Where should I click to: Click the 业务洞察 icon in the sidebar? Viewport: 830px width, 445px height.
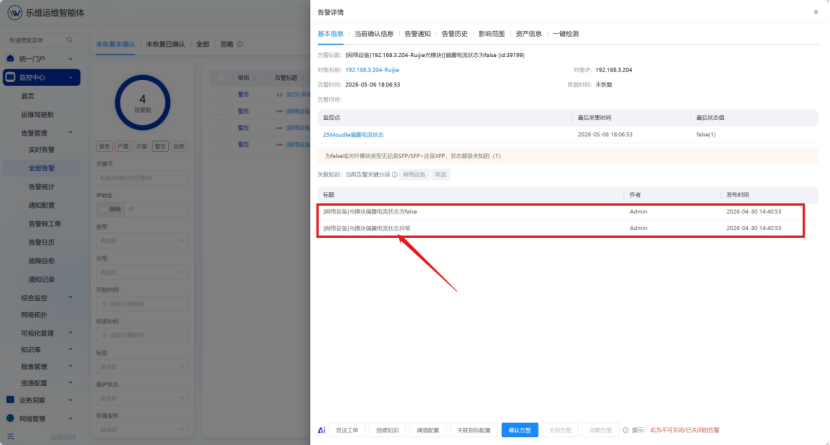click(x=10, y=399)
